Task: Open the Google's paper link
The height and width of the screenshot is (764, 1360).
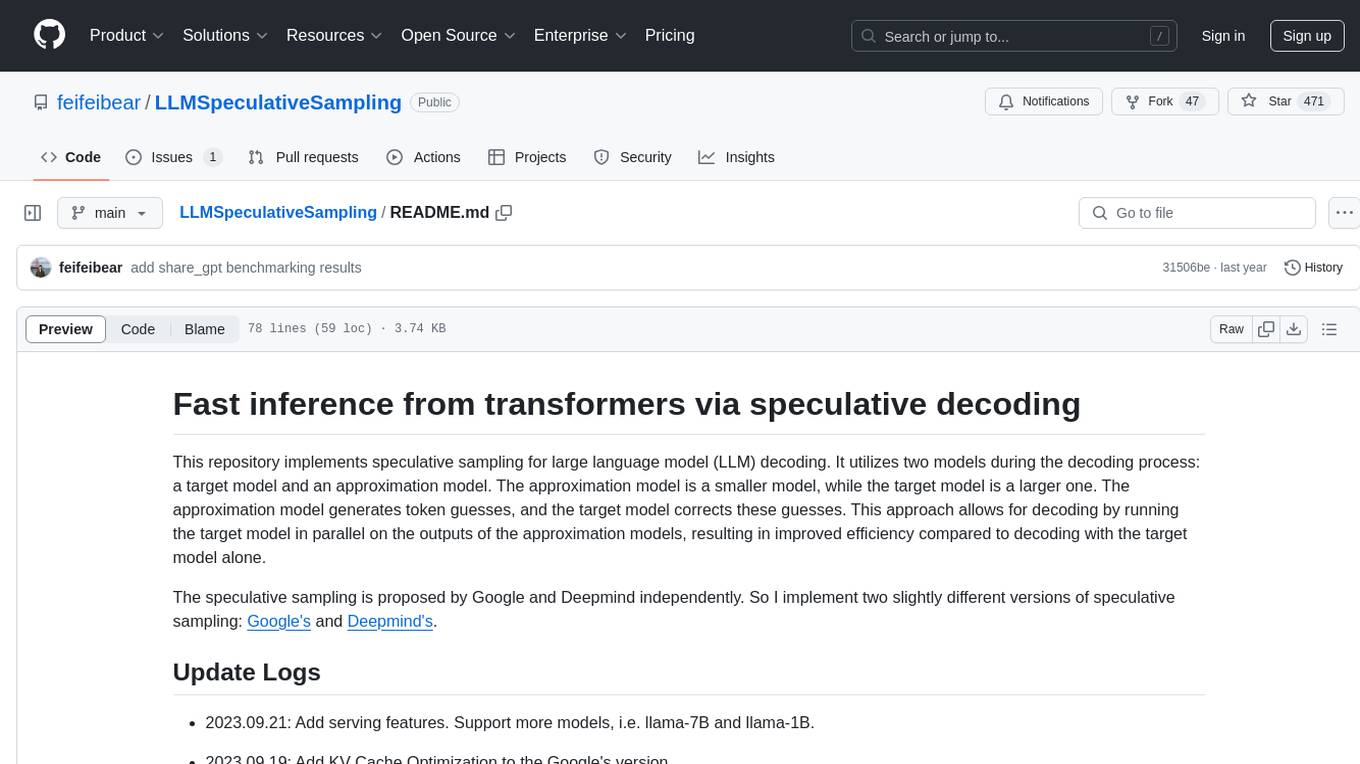Action: tap(279, 621)
